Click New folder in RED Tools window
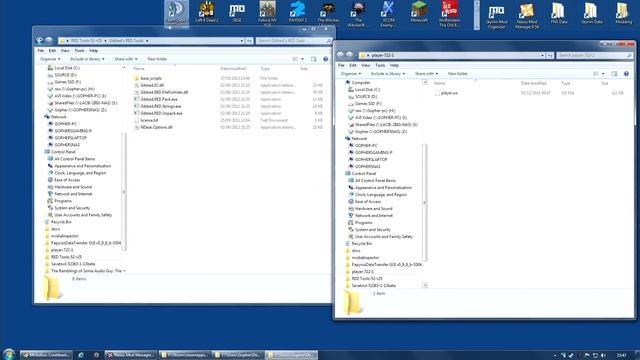This screenshot has width=640, height=360. pos(157,59)
